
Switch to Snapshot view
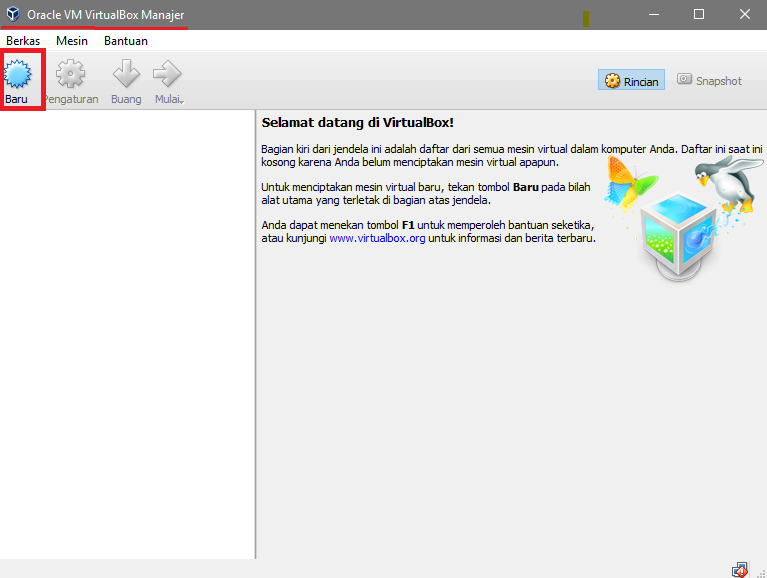[x=709, y=80]
